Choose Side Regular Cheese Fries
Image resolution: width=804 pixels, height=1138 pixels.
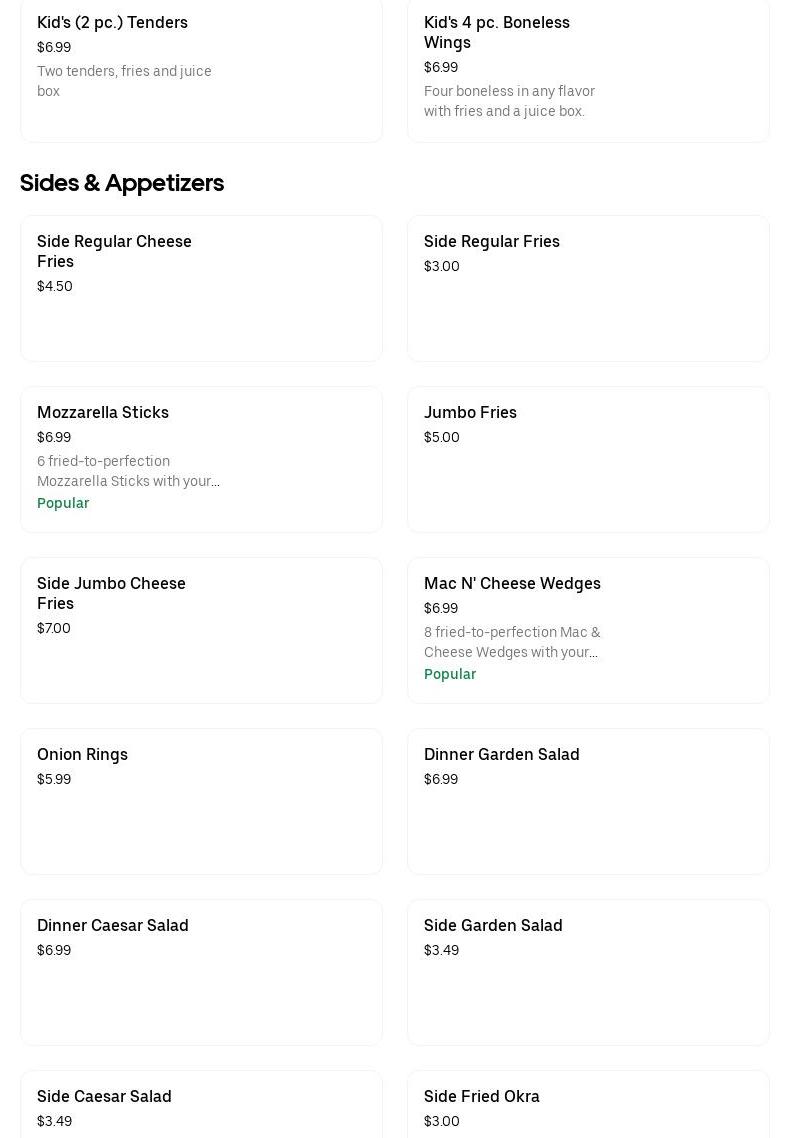click(201, 288)
